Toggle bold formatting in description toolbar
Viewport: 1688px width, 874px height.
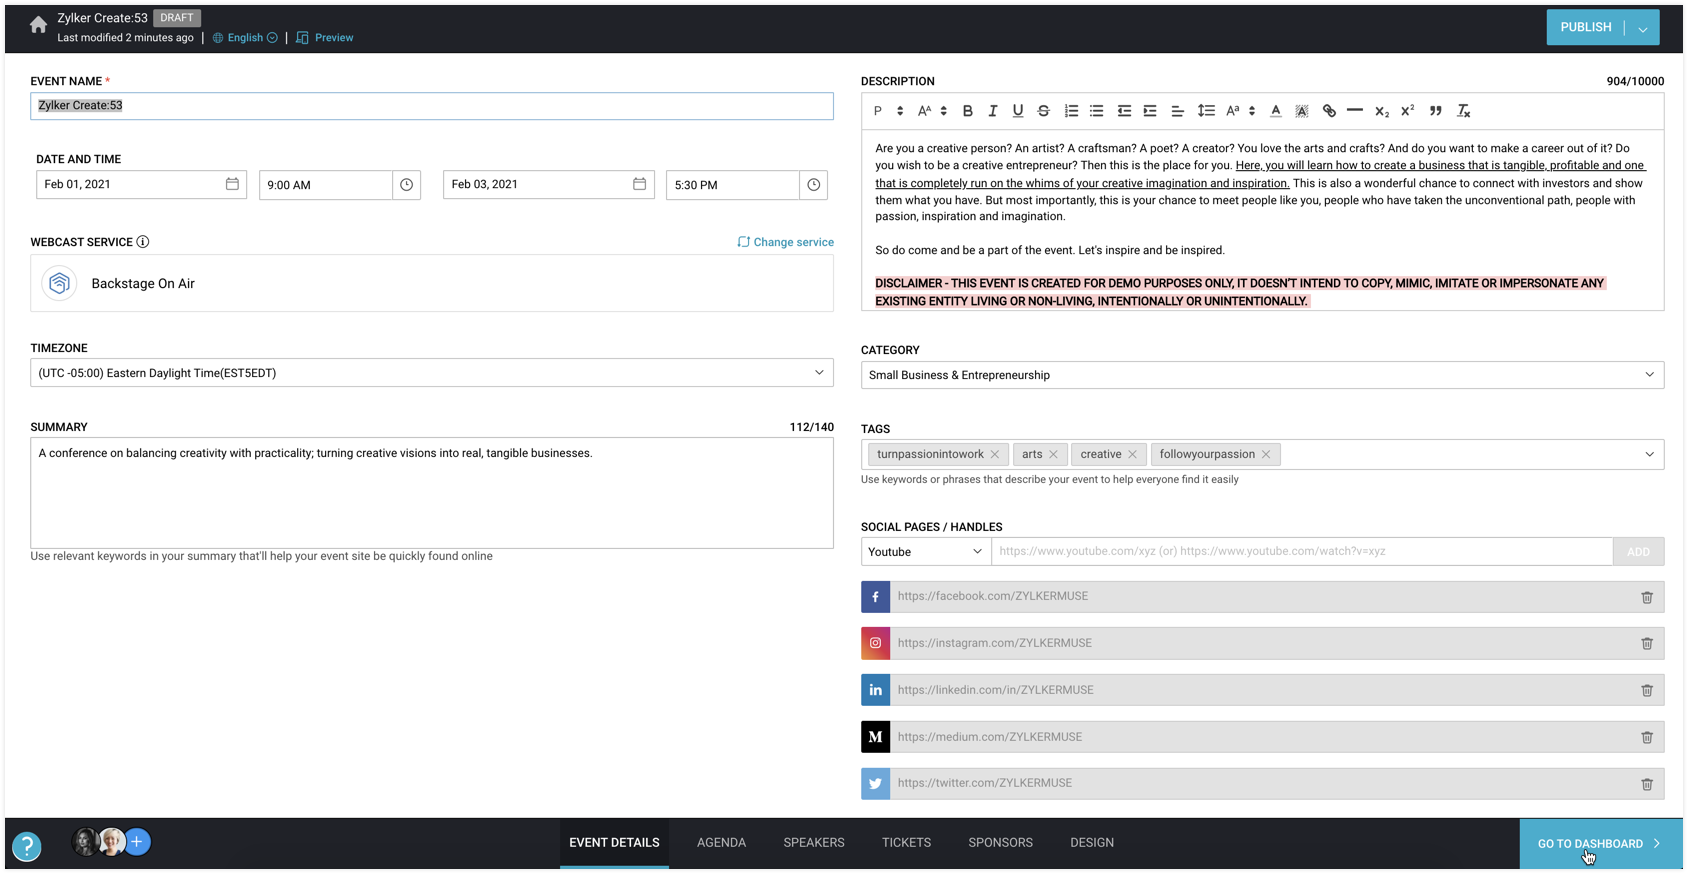coord(967,111)
